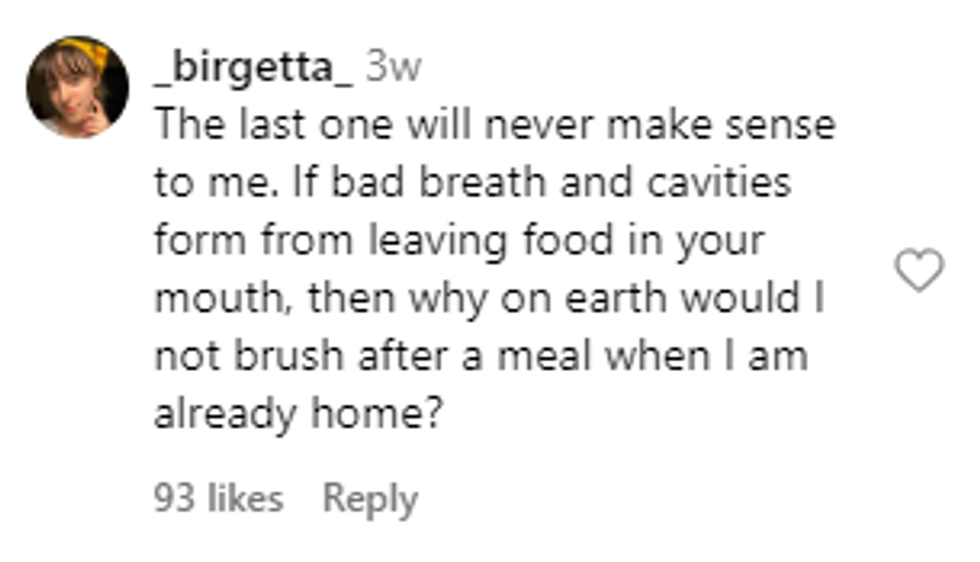Click the "The last one" comment line
The height and width of the screenshot is (562, 980).
494,126
